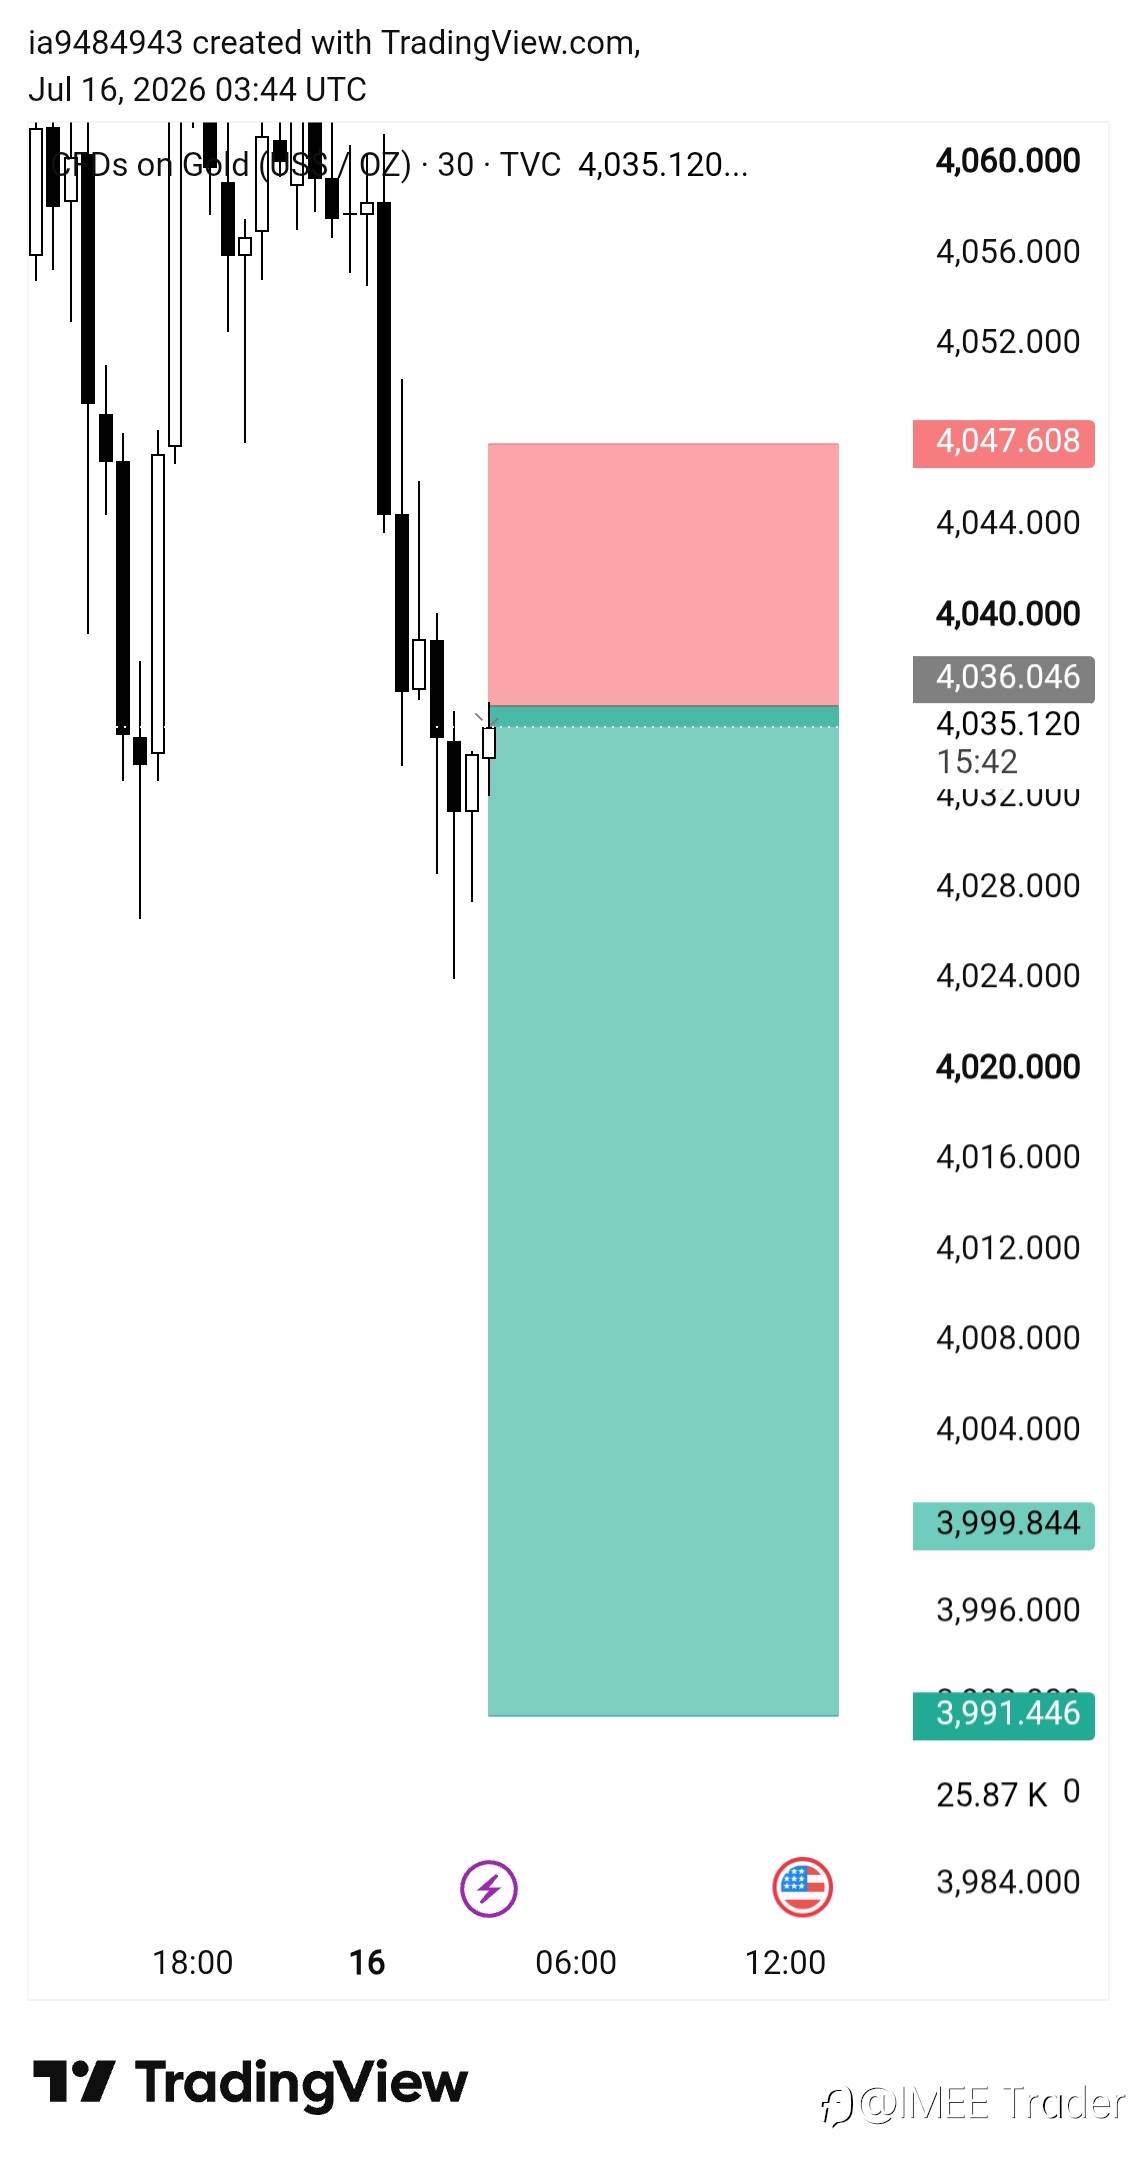This screenshot has width=1137, height=2165.
Task: Open the CFDs on Gold symbol title
Action: (x=230, y=164)
